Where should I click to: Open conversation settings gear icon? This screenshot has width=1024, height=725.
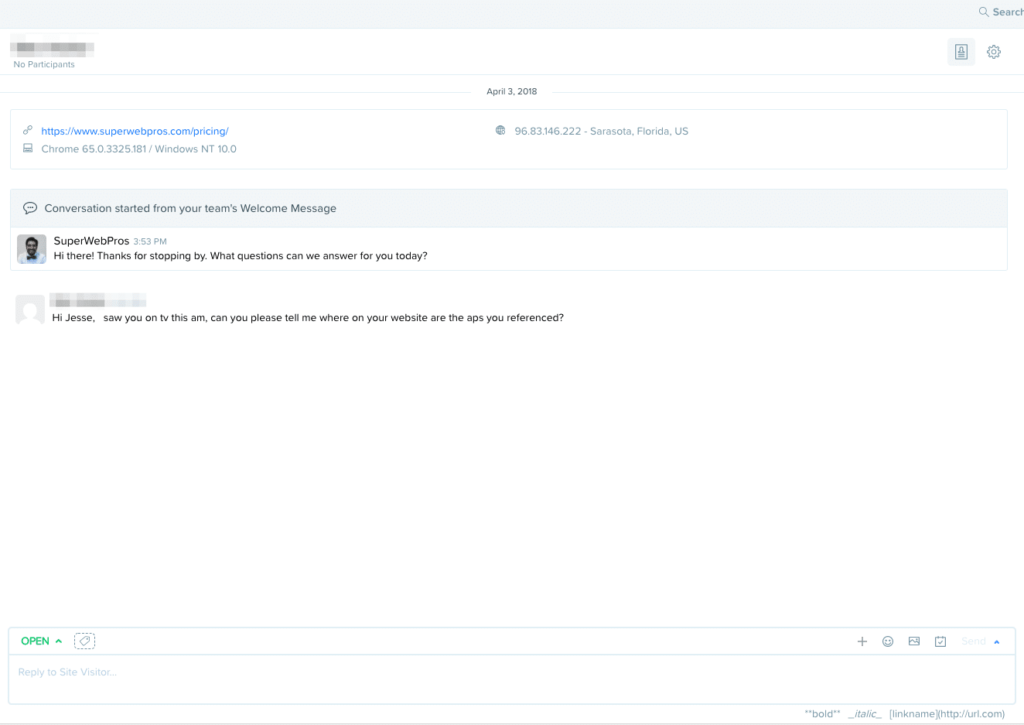coord(994,52)
